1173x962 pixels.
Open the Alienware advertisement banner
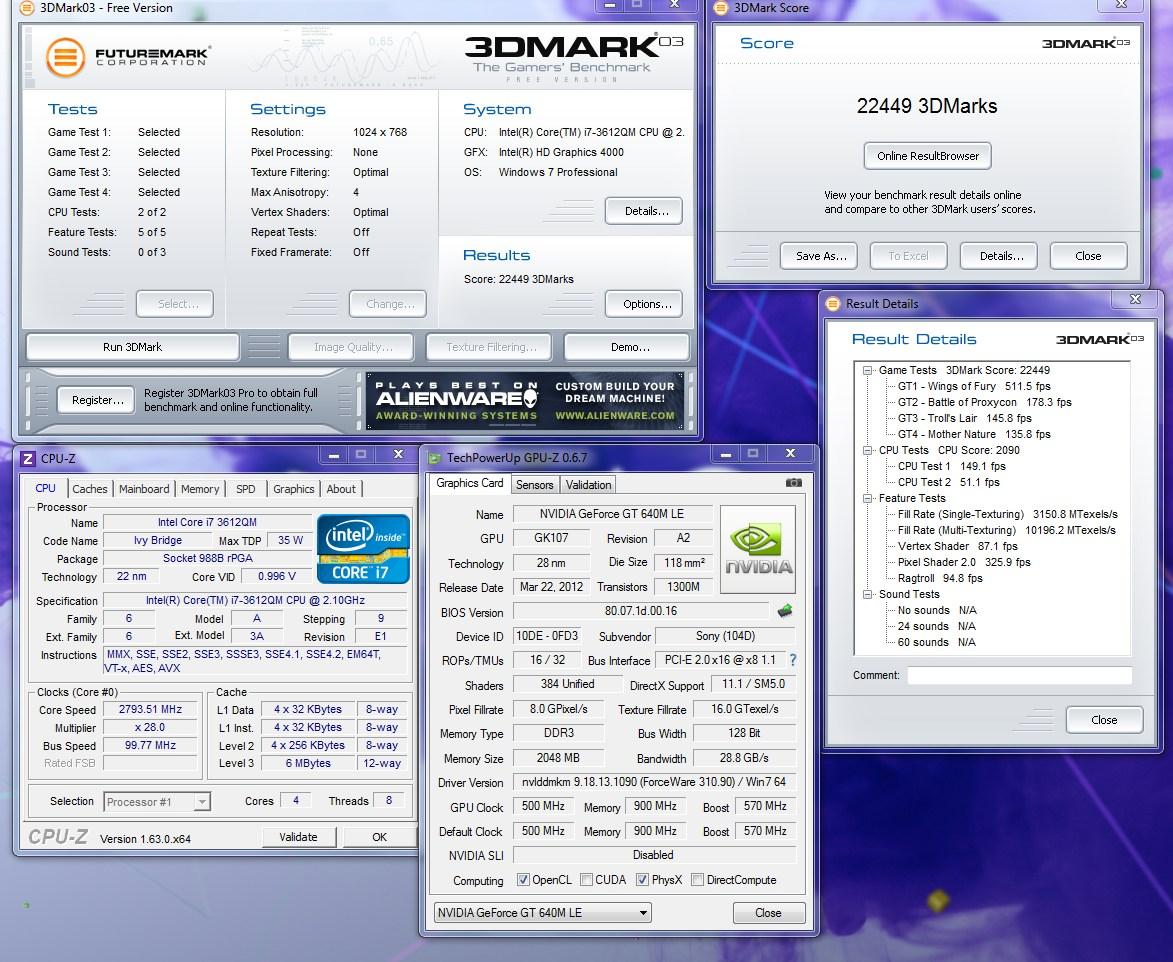524,400
